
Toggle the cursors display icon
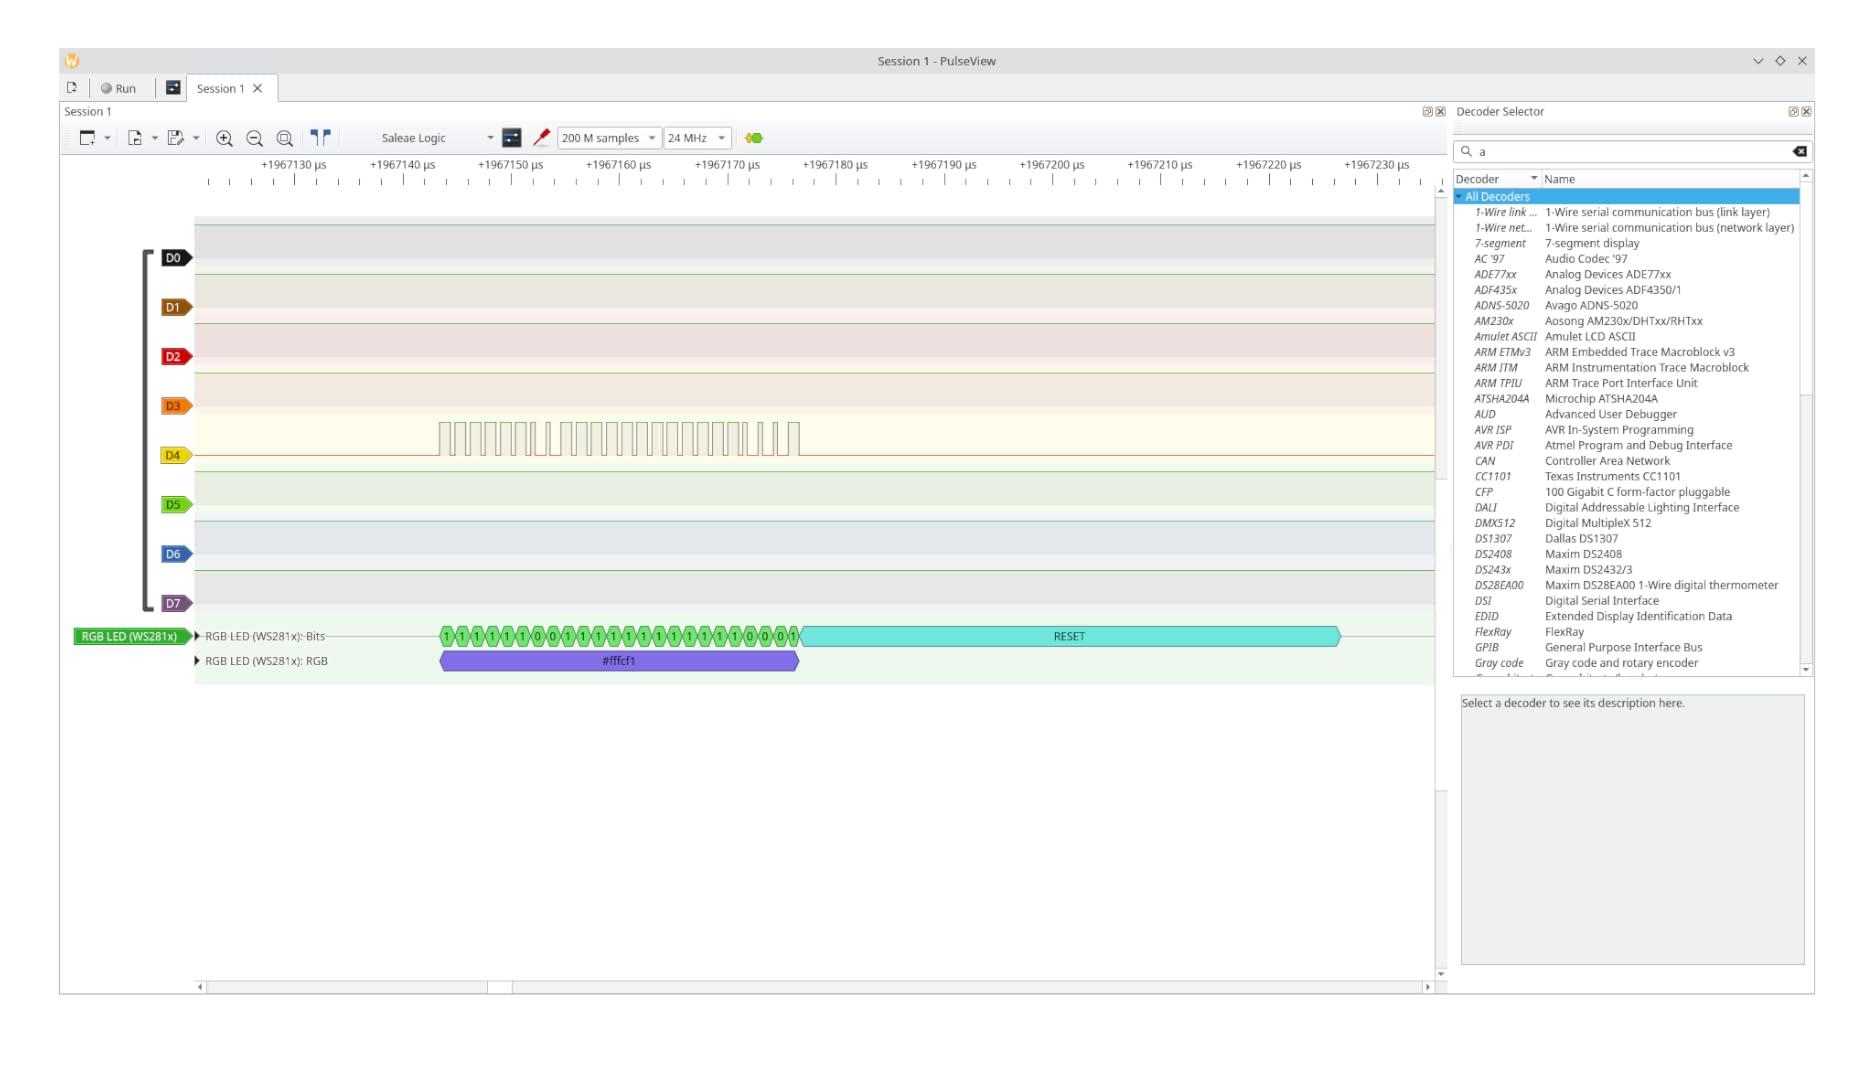click(x=320, y=138)
